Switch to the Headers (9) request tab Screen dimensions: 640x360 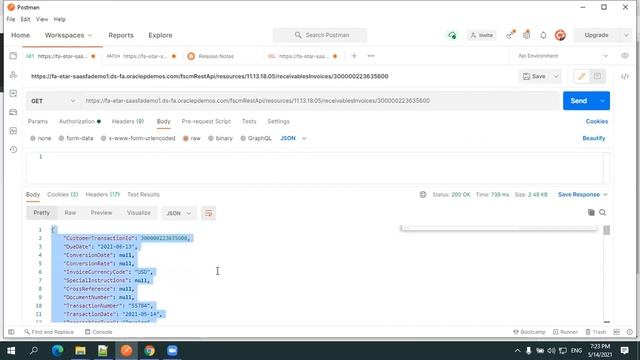(x=128, y=122)
